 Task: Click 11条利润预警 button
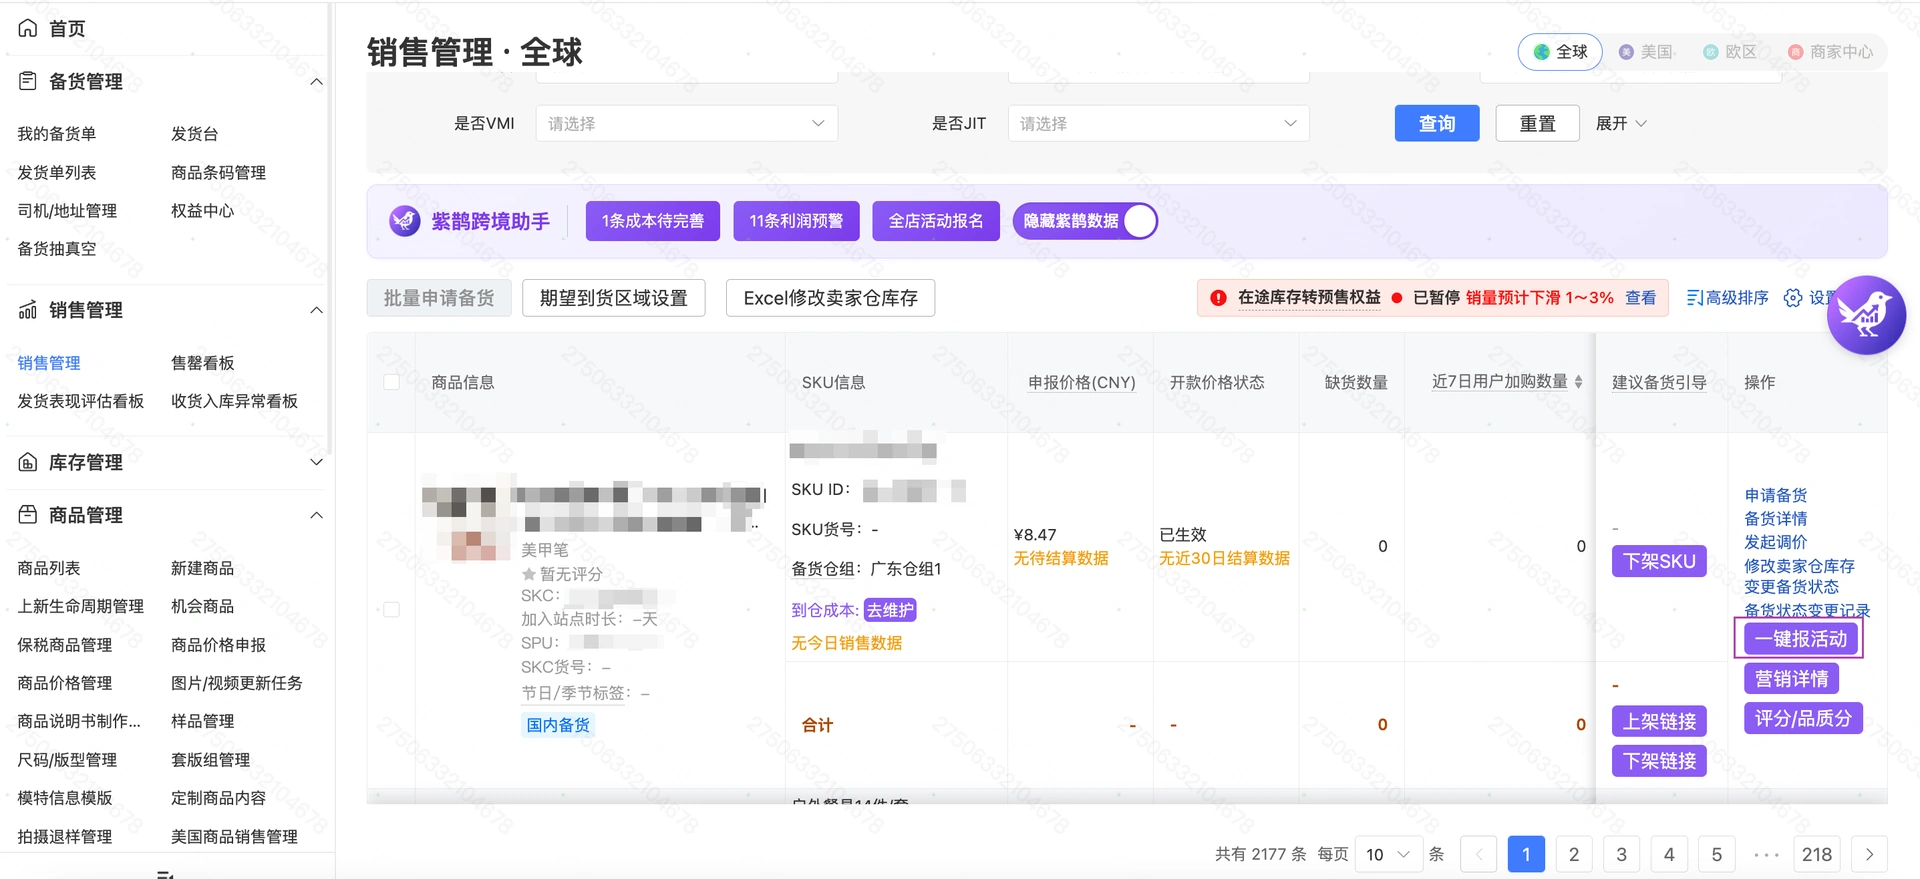point(796,221)
